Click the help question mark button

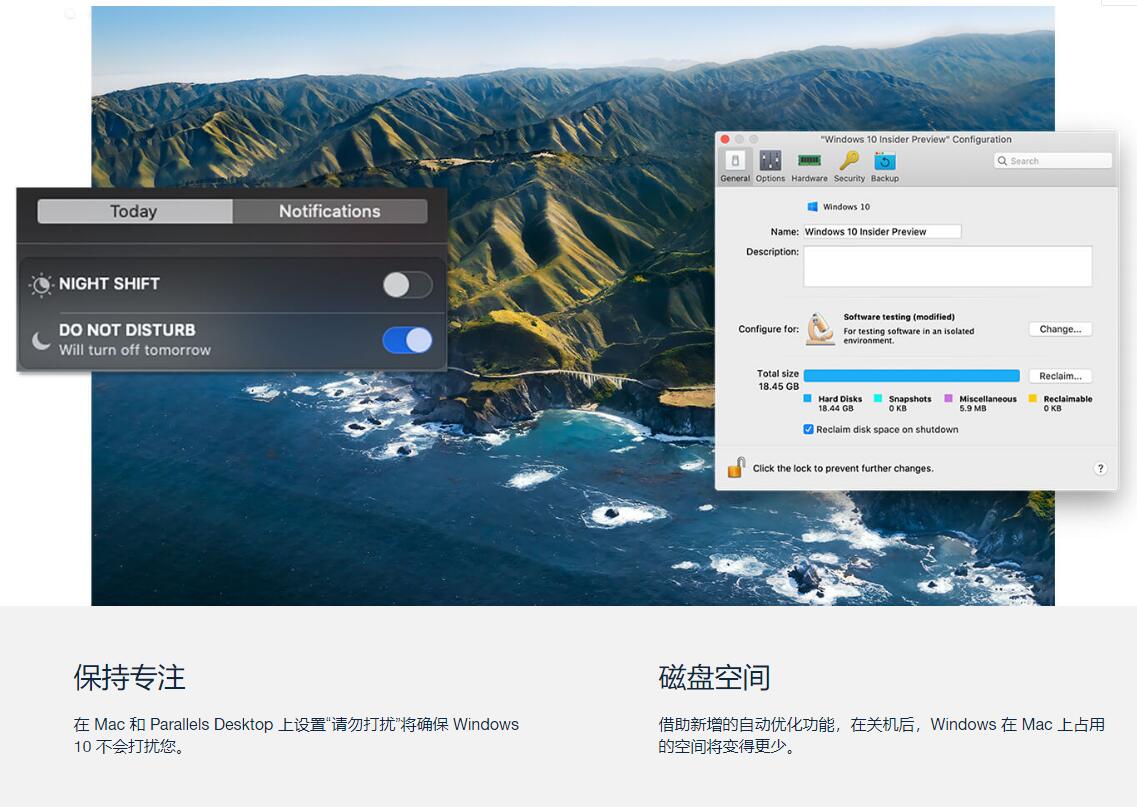[1100, 468]
